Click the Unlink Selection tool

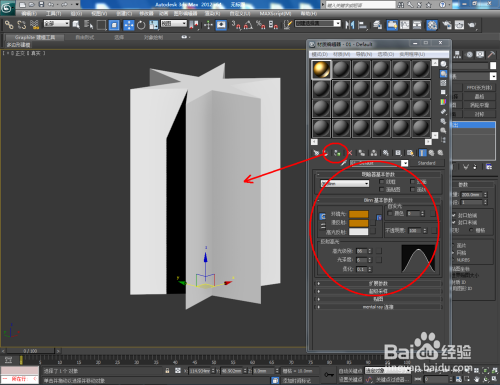[22, 25]
